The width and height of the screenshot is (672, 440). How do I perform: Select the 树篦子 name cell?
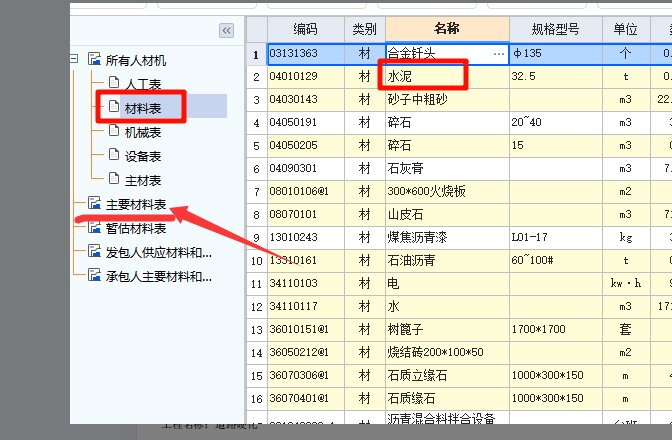click(447, 329)
